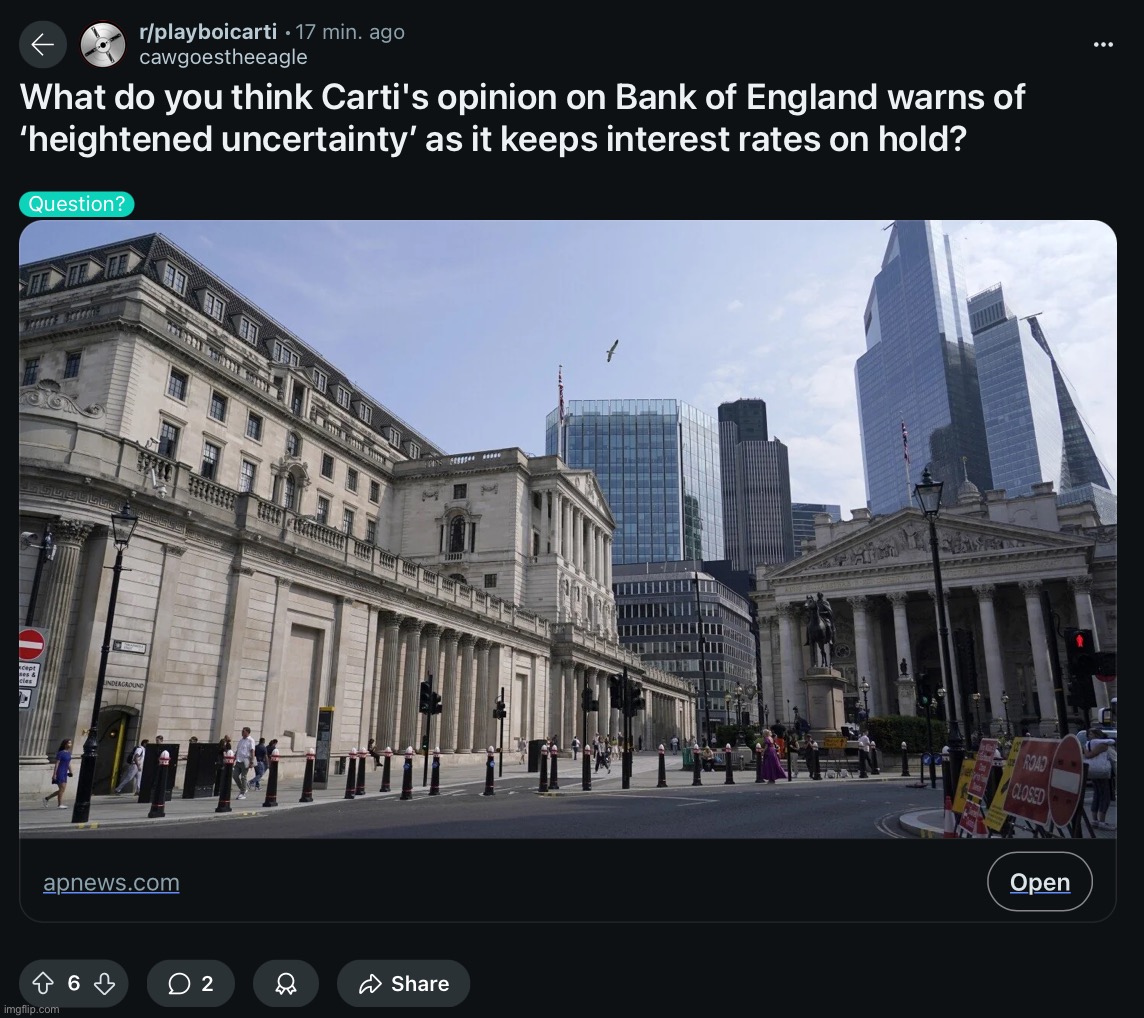Click the imgflip.com watermark

[30, 1009]
